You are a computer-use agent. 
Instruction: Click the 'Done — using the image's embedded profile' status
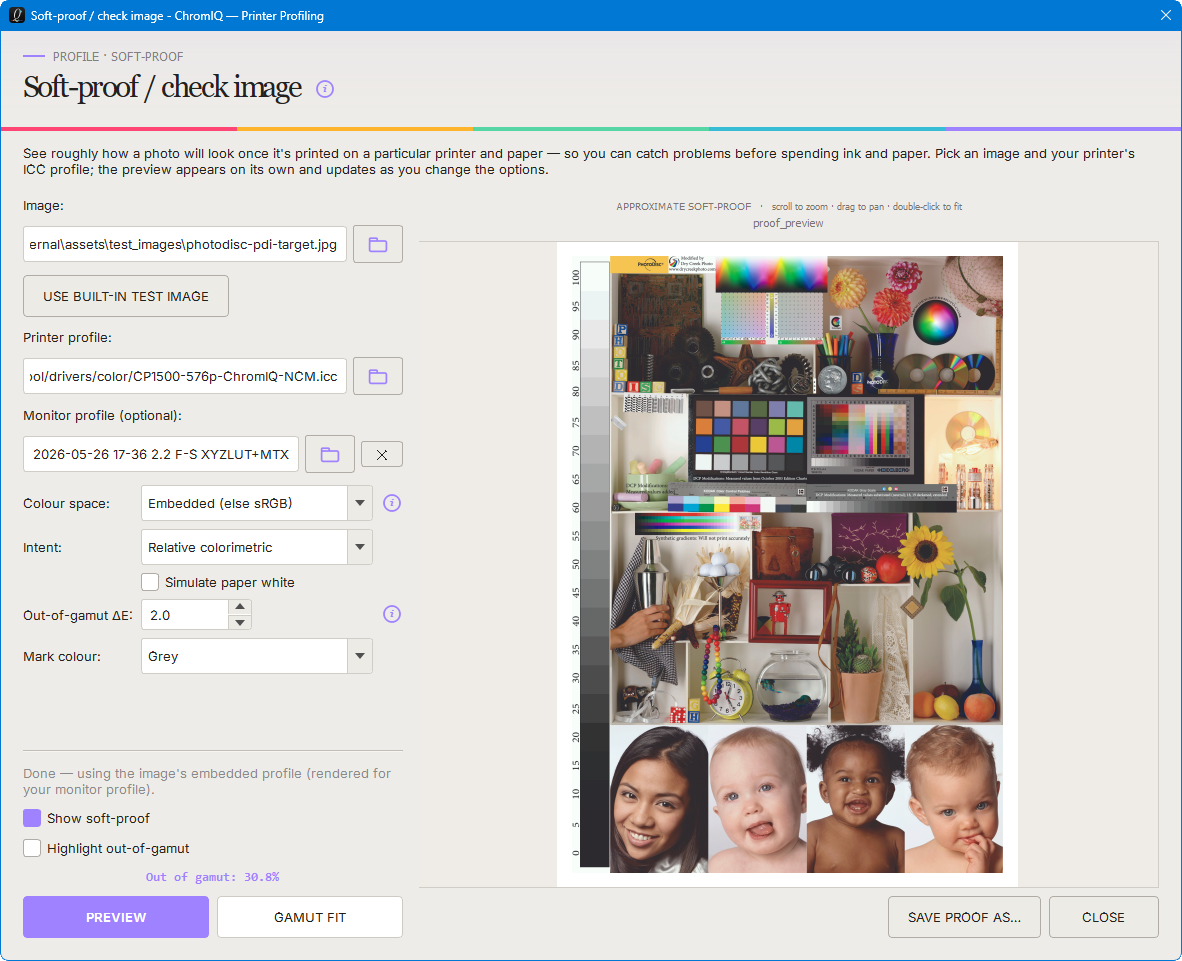207,782
